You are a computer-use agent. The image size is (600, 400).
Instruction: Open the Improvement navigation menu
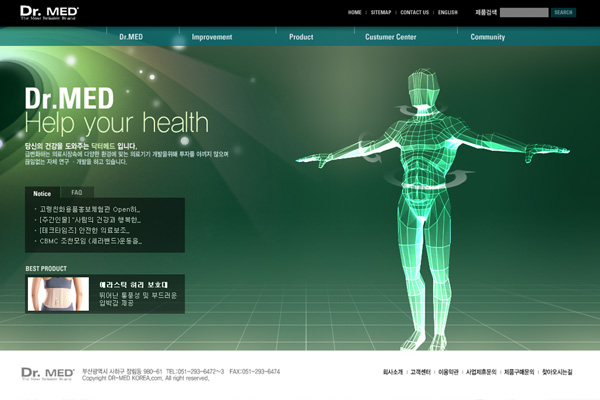pyautogui.click(x=212, y=37)
